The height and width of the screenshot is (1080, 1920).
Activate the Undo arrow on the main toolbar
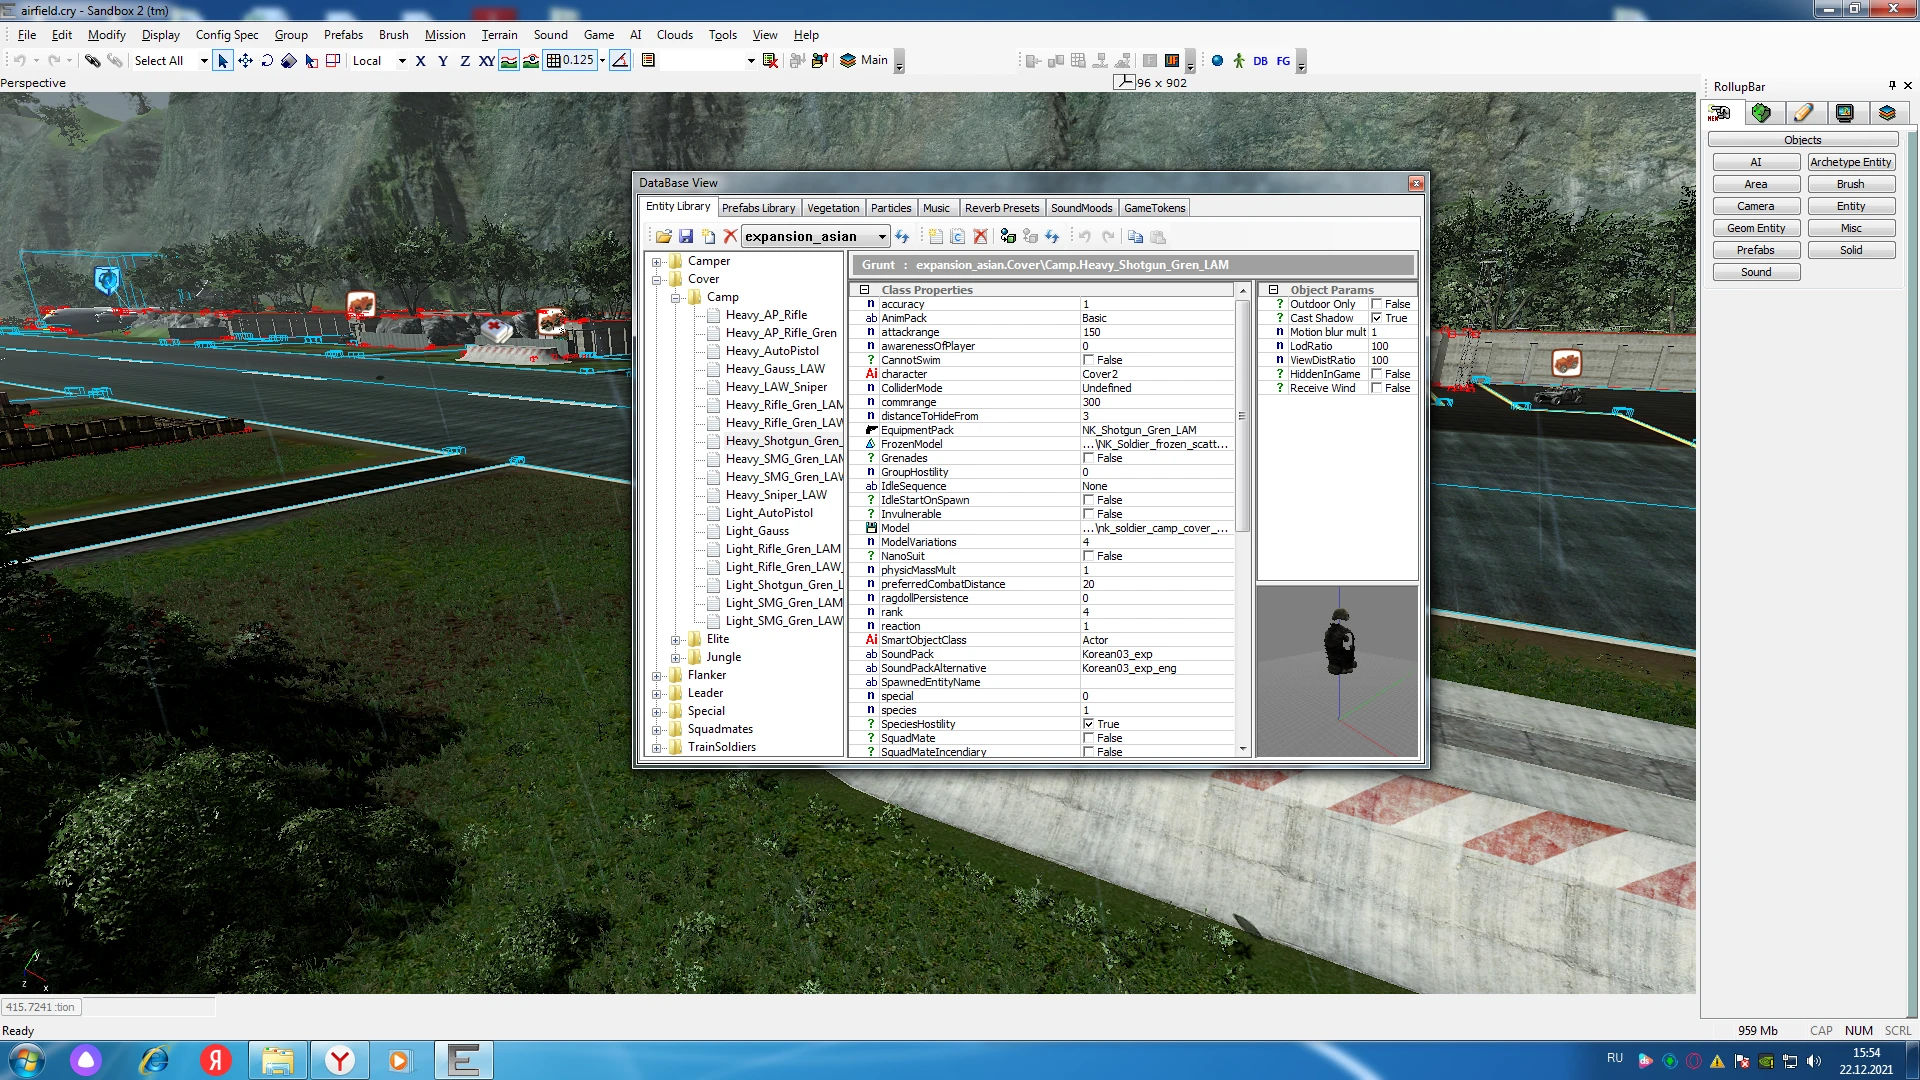[18, 60]
